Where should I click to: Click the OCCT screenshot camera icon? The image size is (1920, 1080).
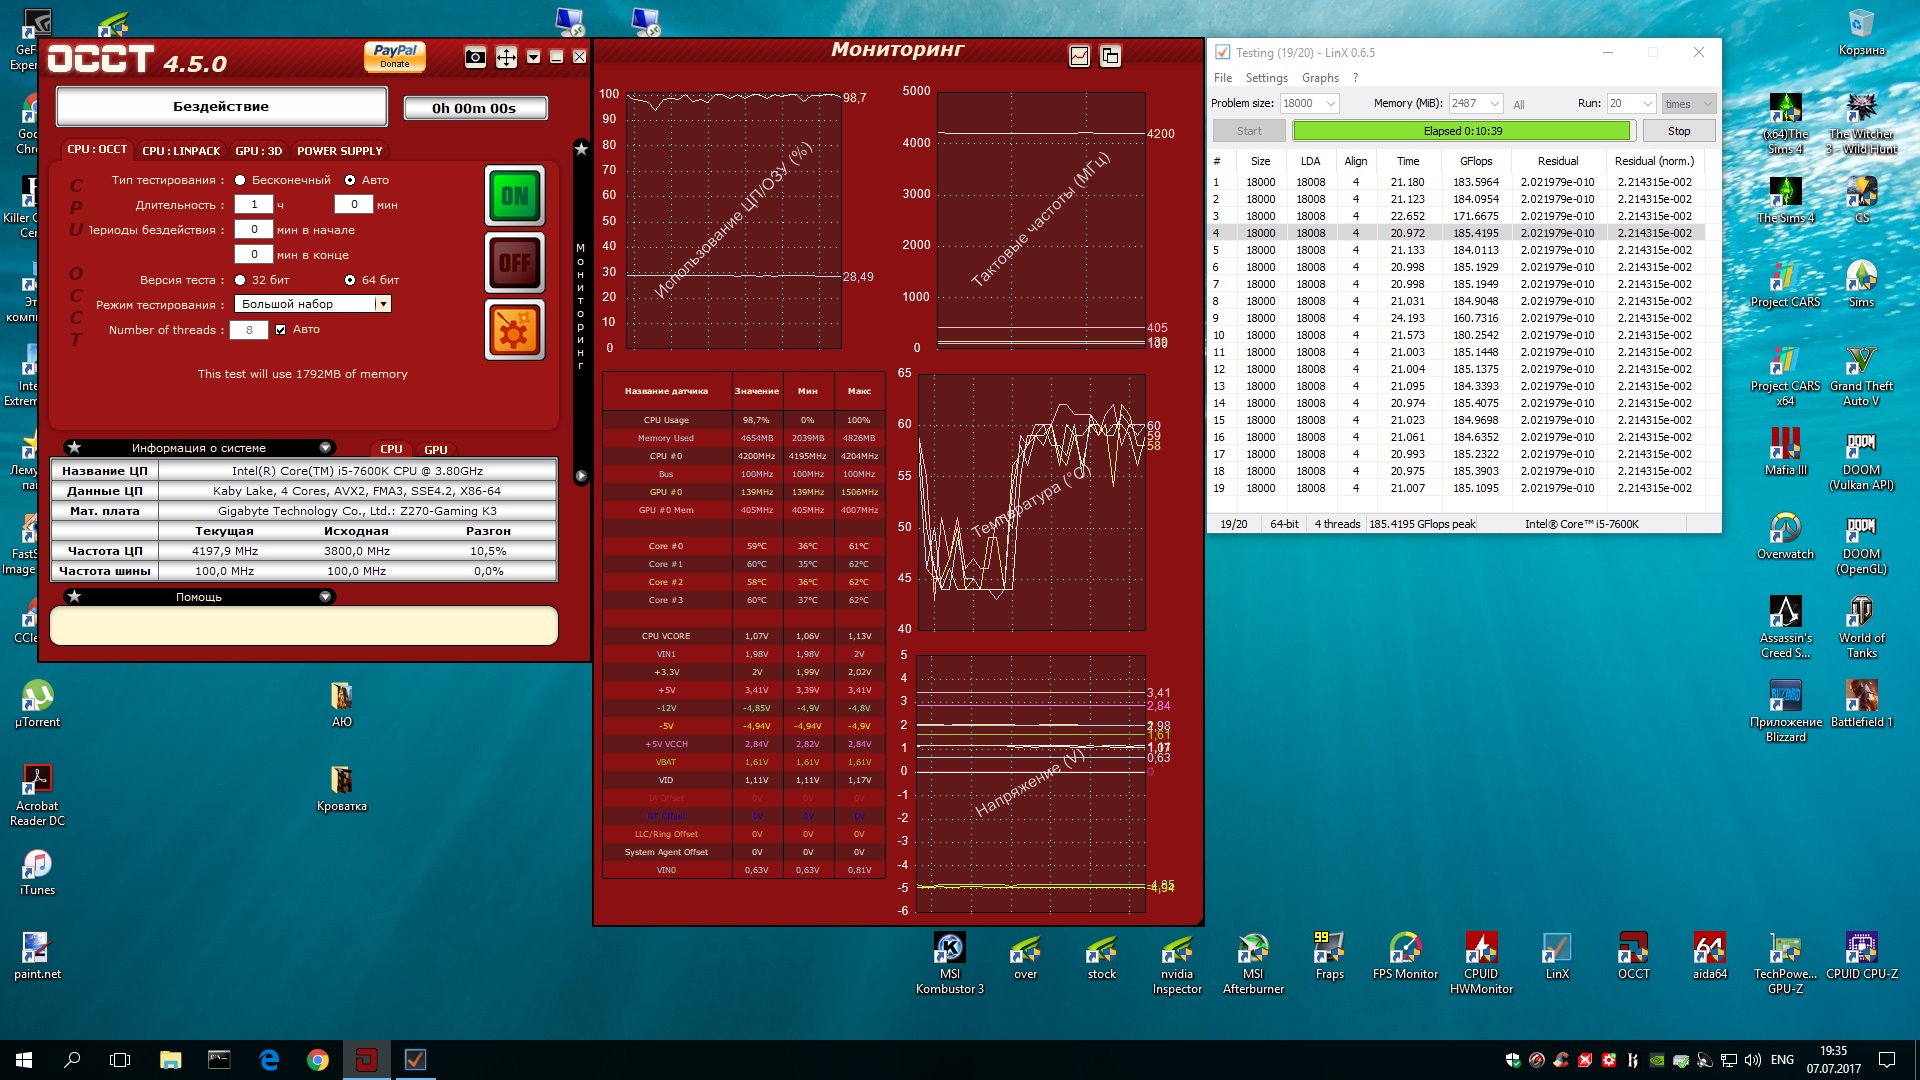point(475,57)
